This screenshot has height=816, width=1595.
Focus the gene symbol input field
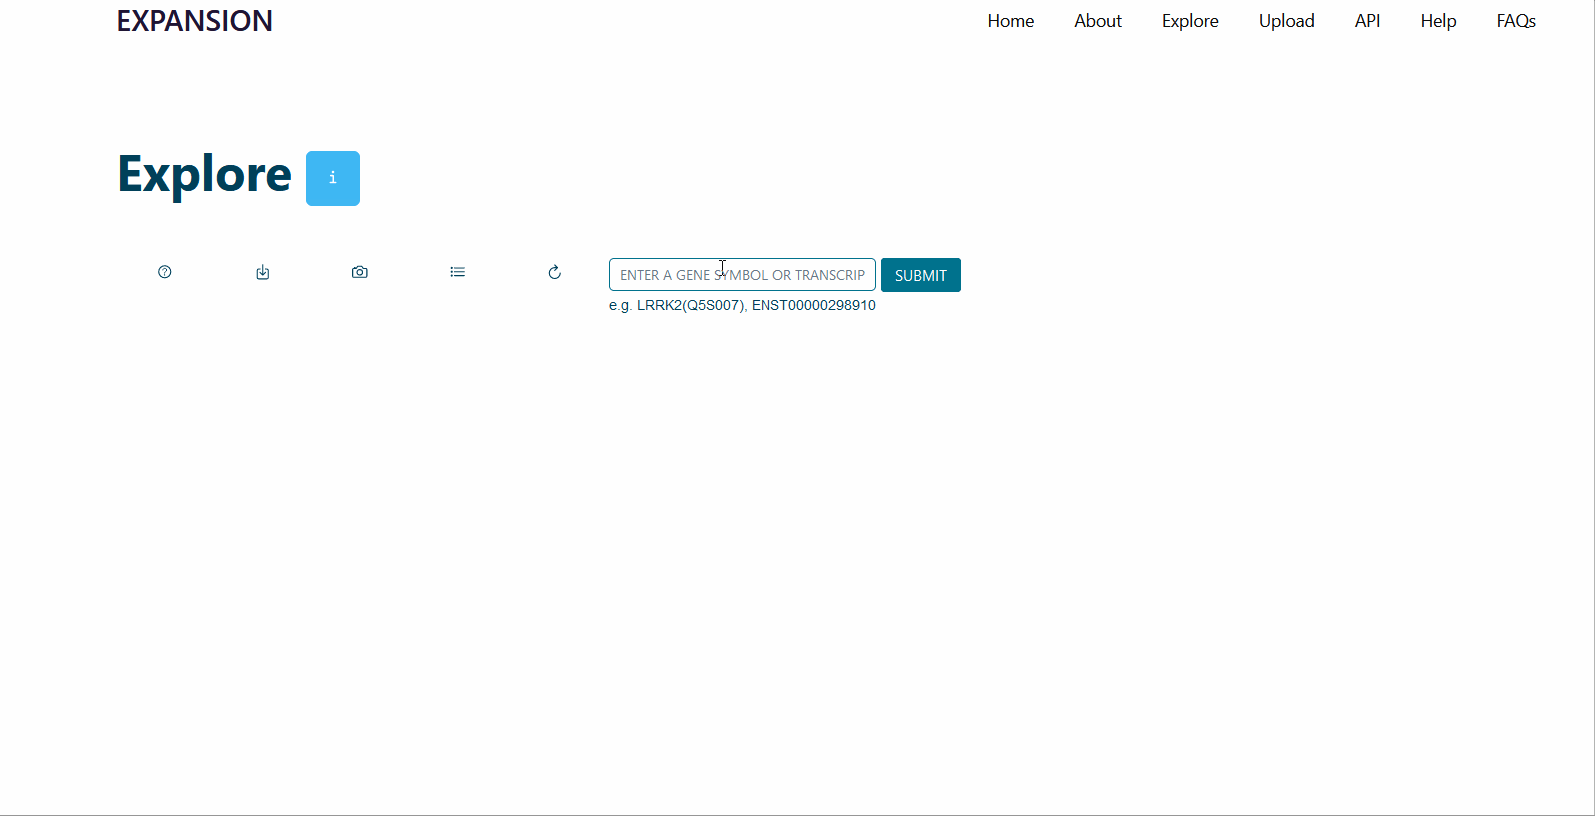point(742,275)
